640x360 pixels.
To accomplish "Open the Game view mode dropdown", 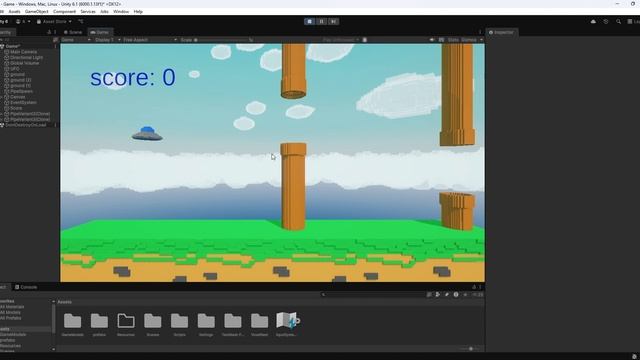I will [x=76, y=40].
